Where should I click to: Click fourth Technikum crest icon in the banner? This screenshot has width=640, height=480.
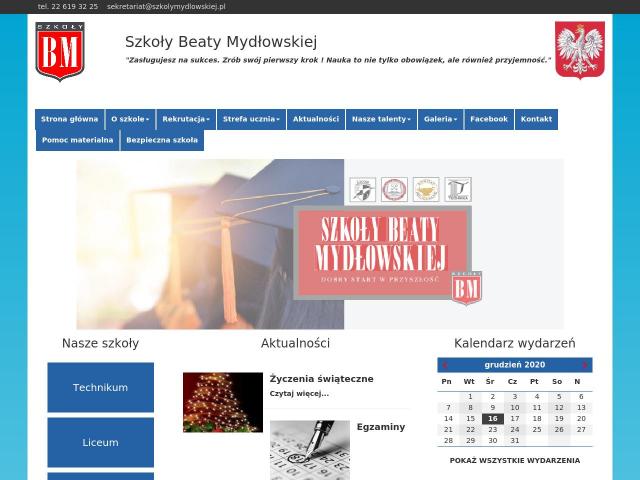(458, 189)
